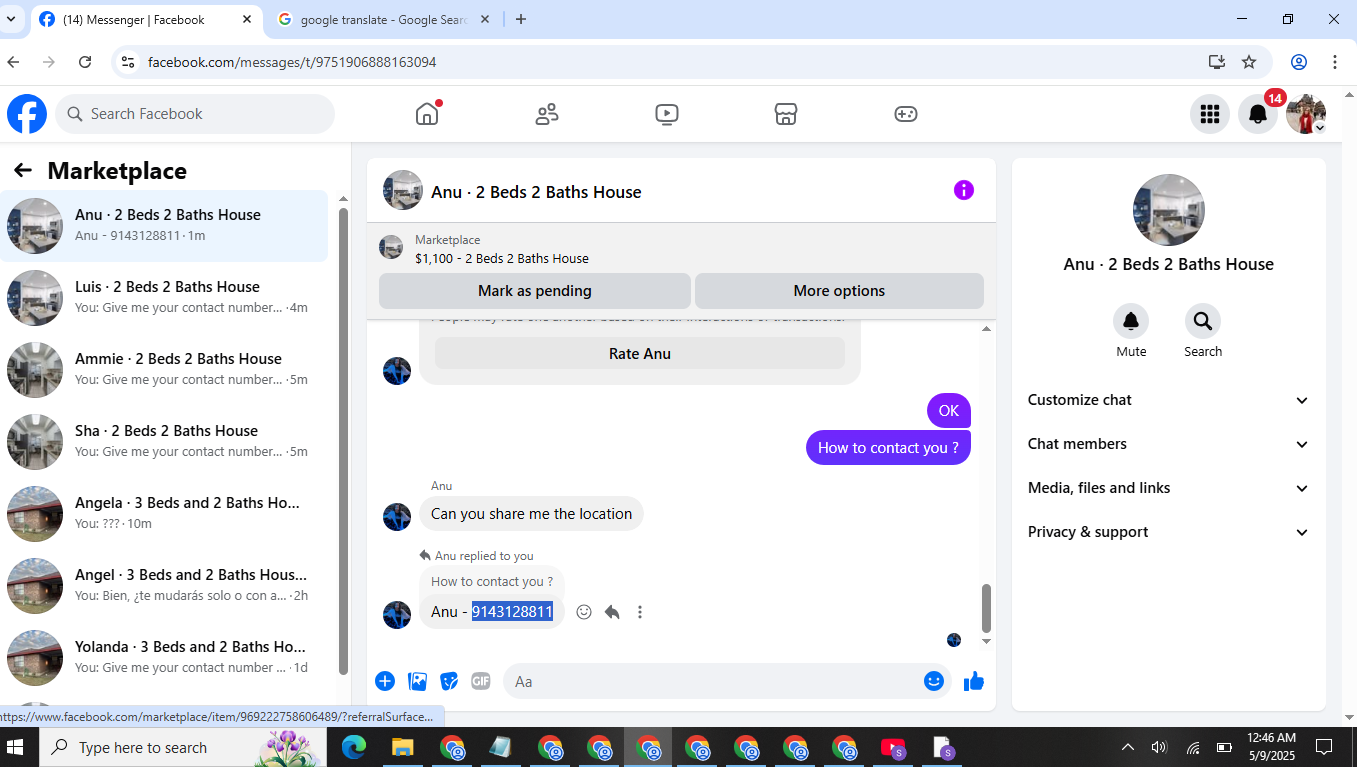Show hidden system tray icons
The width and height of the screenshot is (1357, 767).
1128,747
